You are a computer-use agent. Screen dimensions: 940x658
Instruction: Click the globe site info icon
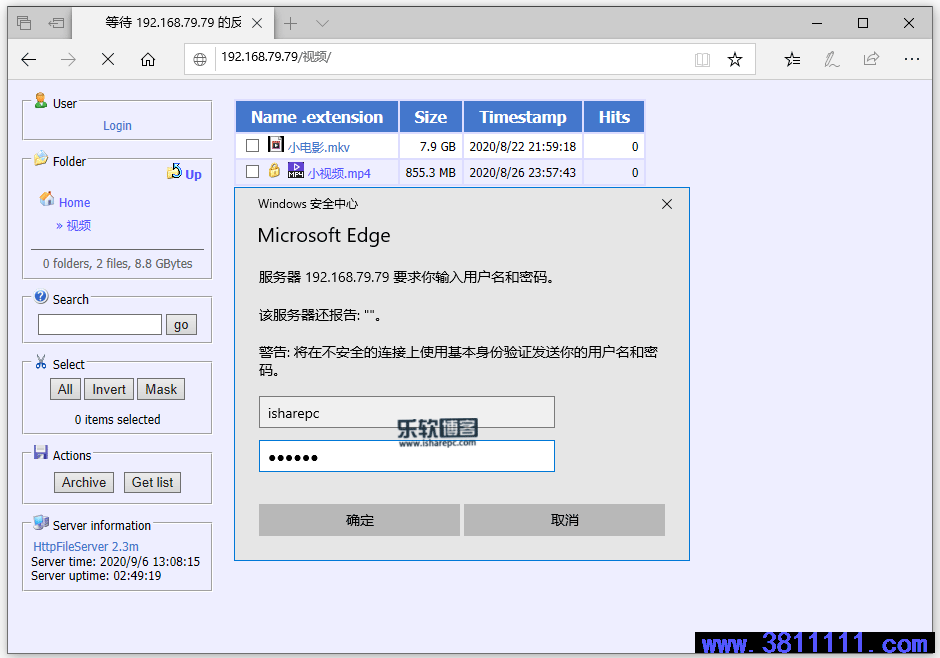pos(200,59)
